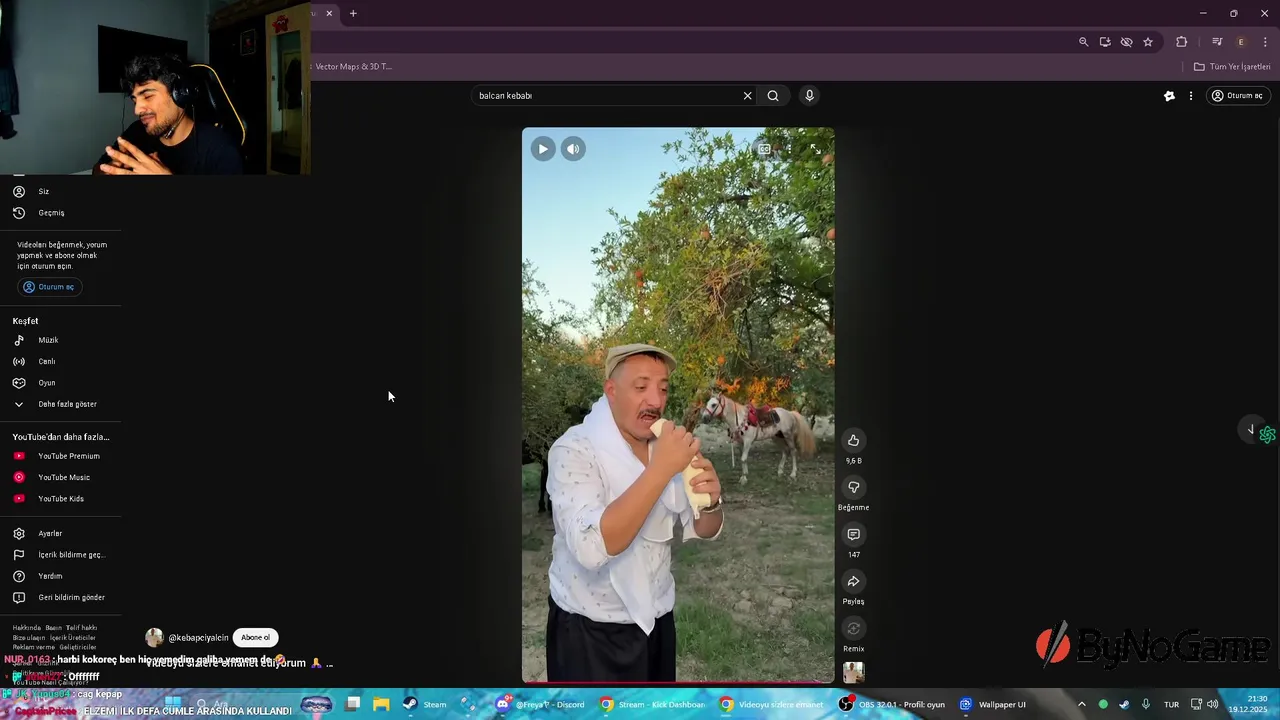Go to next short with down arrow

(x=1250, y=430)
